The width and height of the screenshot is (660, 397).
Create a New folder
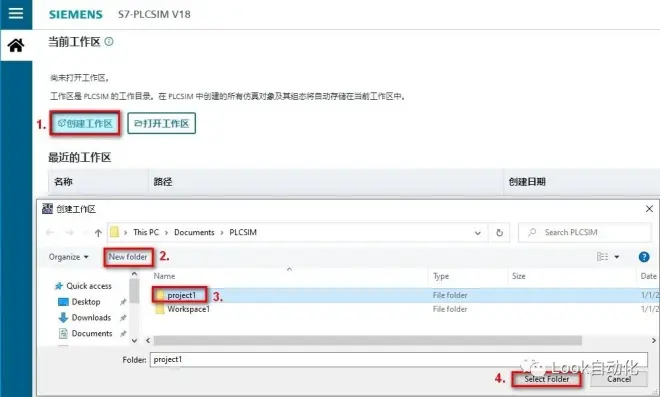[128, 257]
